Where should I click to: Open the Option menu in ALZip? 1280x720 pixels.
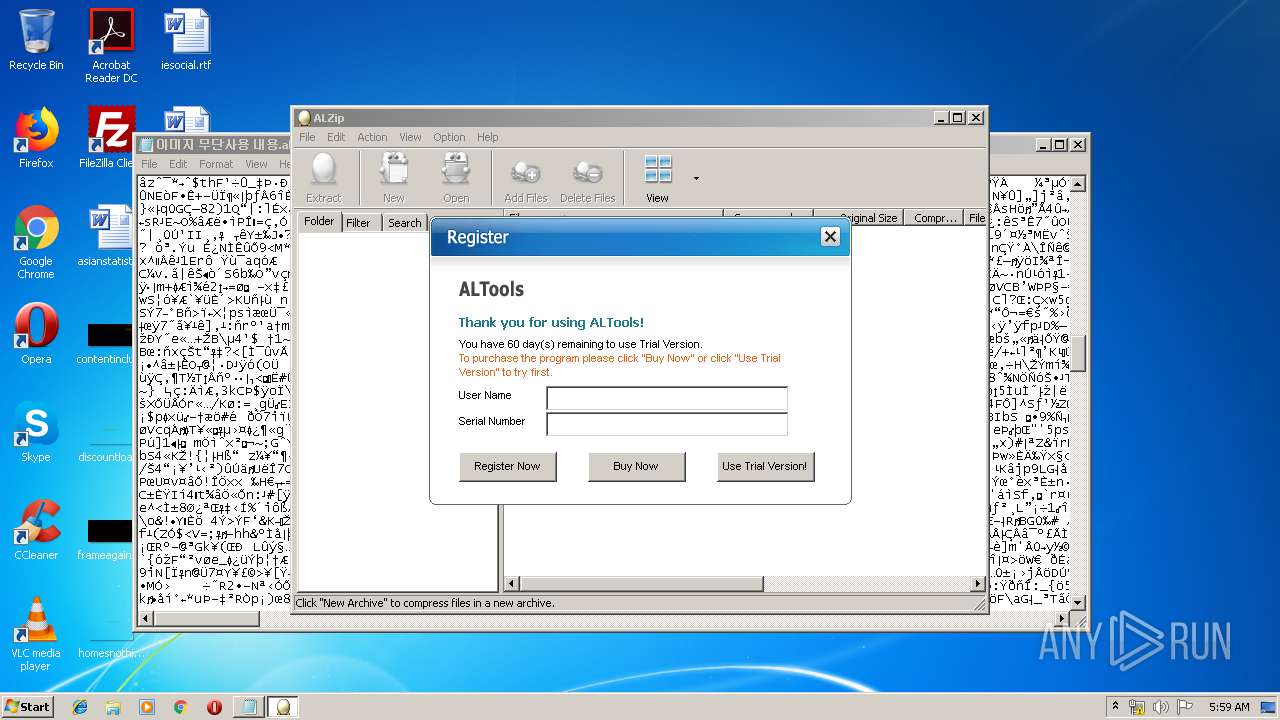pos(449,137)
